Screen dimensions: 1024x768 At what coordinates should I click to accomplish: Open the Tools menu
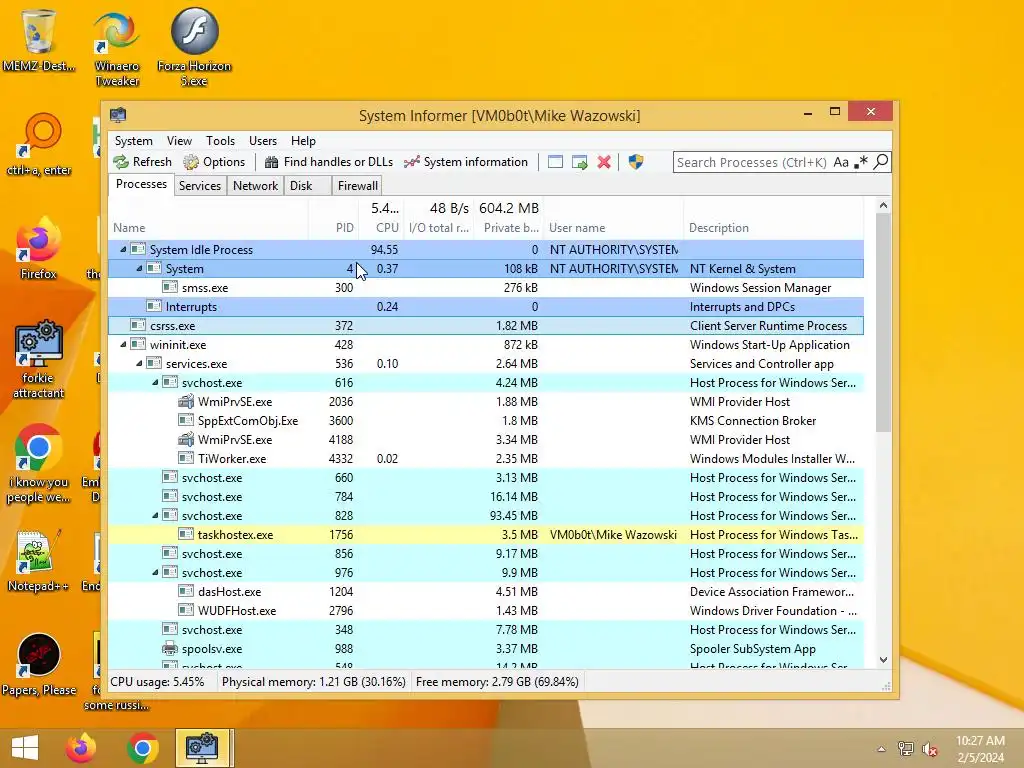coord(220,141)
